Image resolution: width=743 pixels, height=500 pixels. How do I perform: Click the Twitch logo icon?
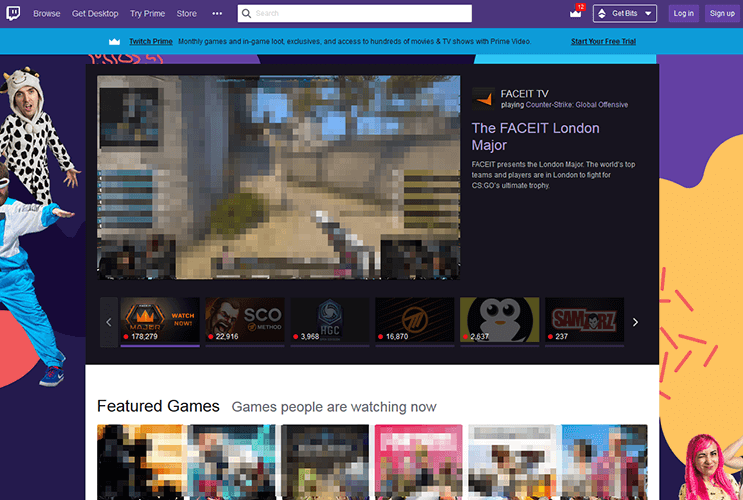click(13, 13)
